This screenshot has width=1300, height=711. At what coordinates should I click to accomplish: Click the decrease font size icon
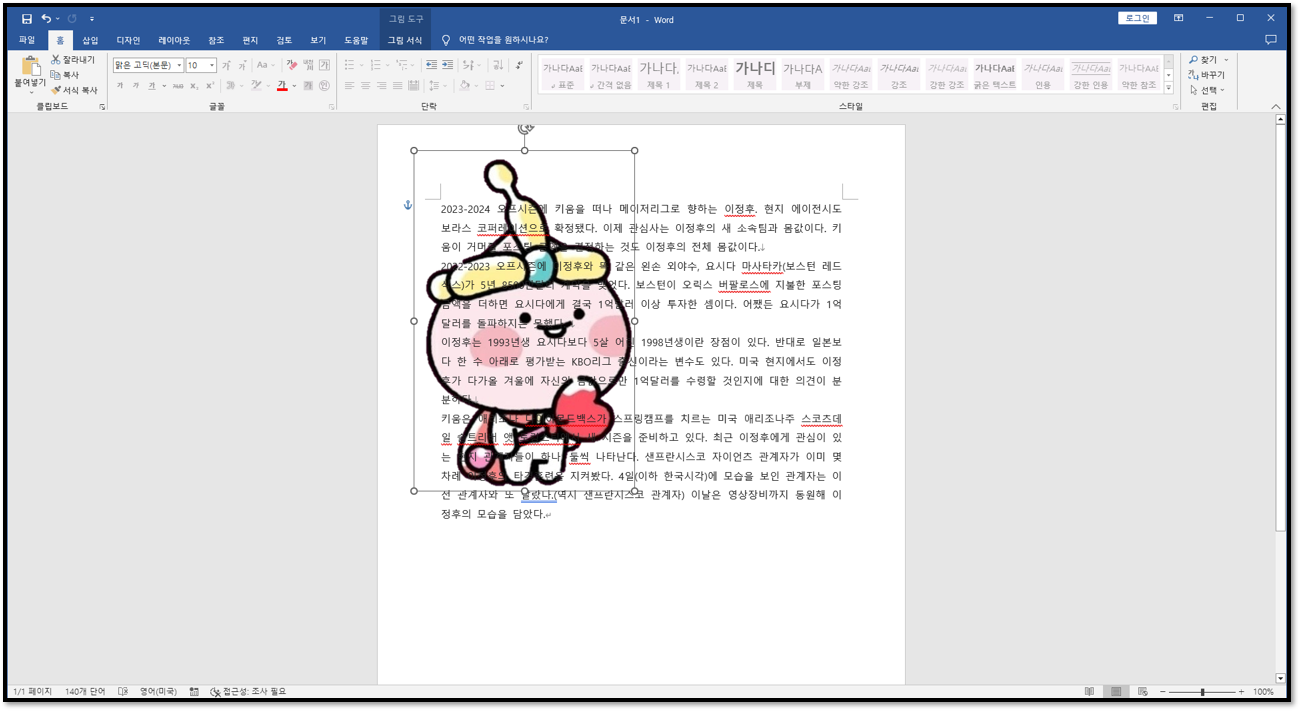pos(243,65)
